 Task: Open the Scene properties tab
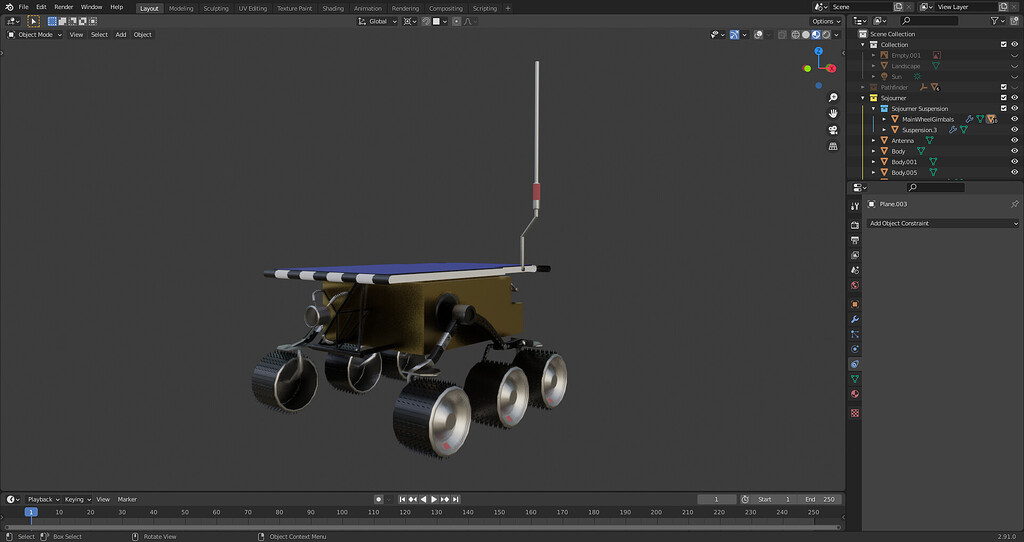coord(855,270)
